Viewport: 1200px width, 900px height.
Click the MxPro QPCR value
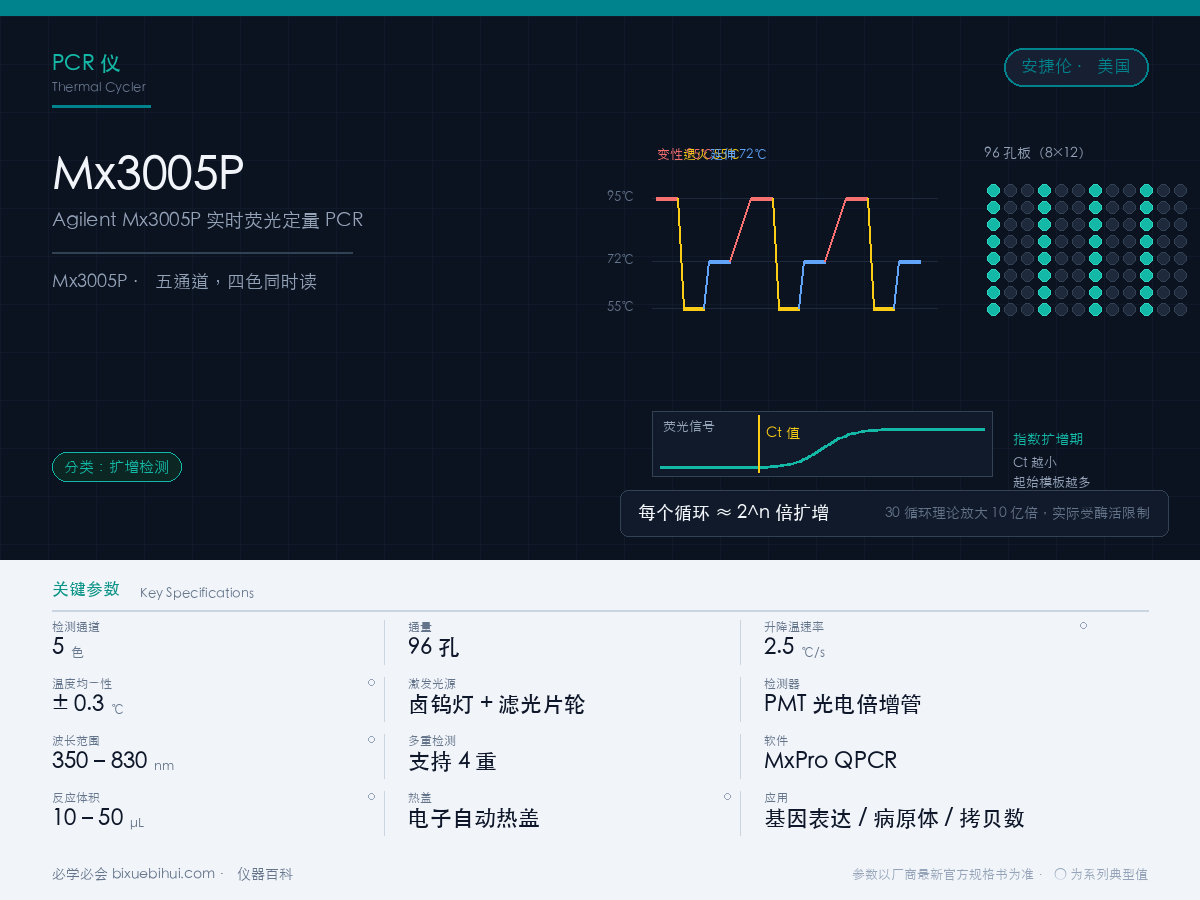tap(830, 761)
